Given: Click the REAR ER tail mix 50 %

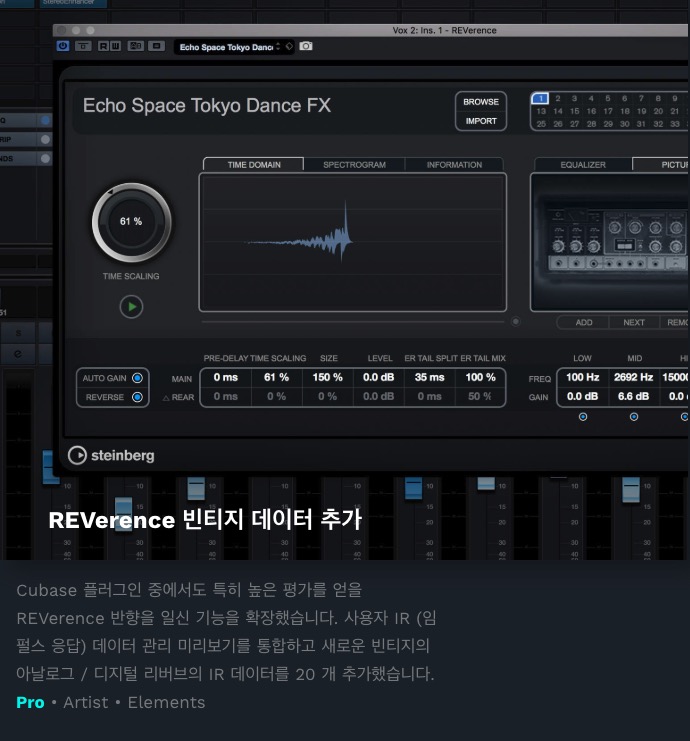Looking at the screenshot, I should [x=480, y=396].
